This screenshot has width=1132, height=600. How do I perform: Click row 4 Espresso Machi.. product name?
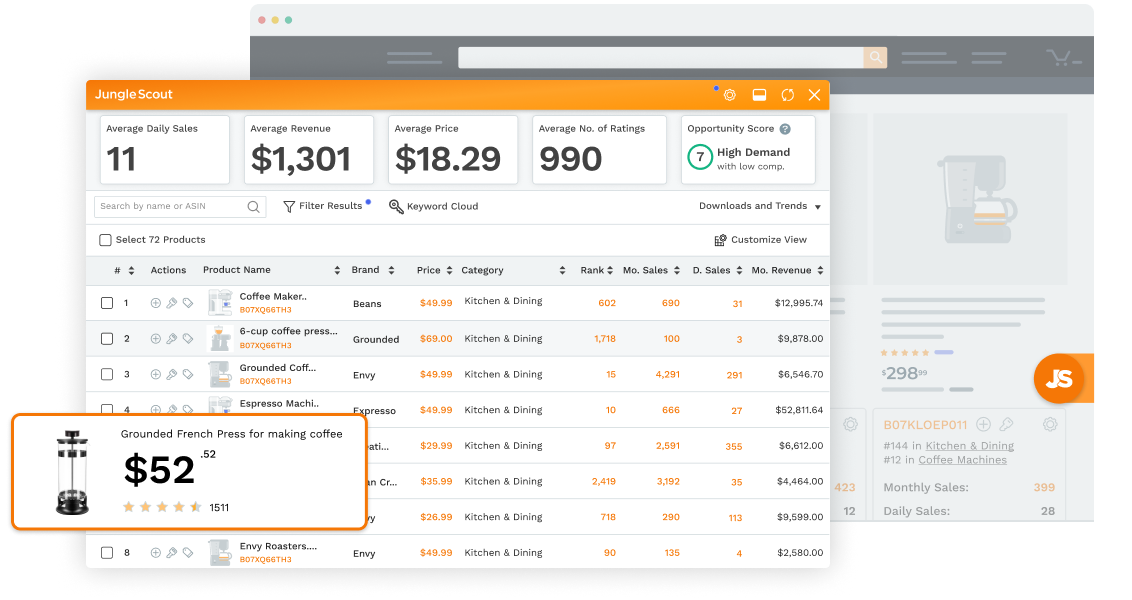(279, 404)
